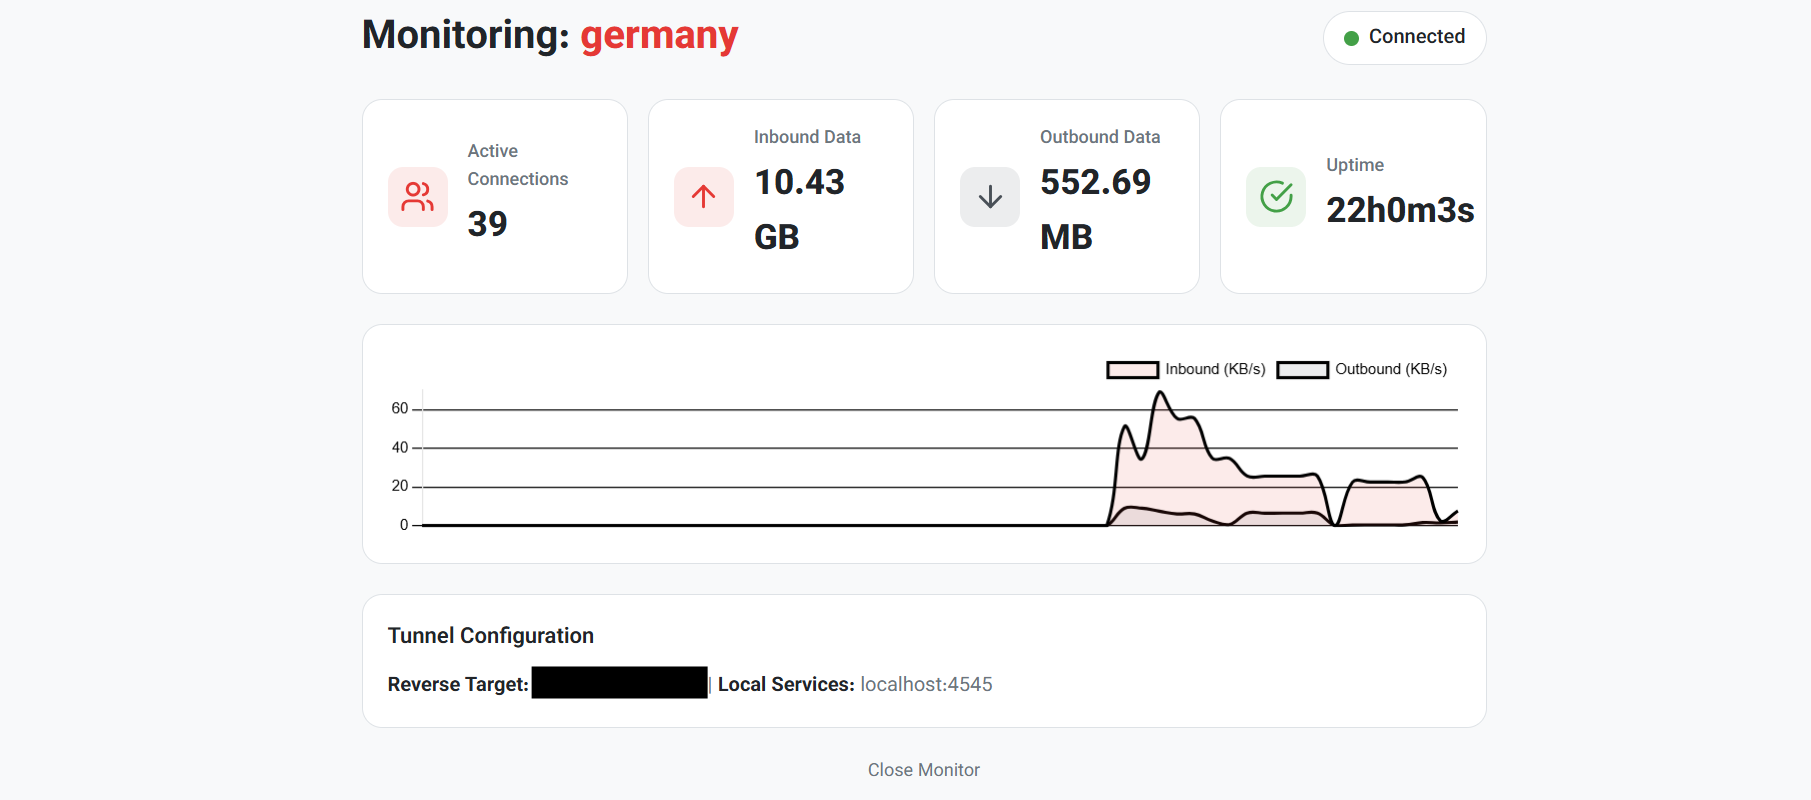The width and height of the screenshot is (1811, 800).
Task: Click the Local Services label
Action: (x=786, y=684)
